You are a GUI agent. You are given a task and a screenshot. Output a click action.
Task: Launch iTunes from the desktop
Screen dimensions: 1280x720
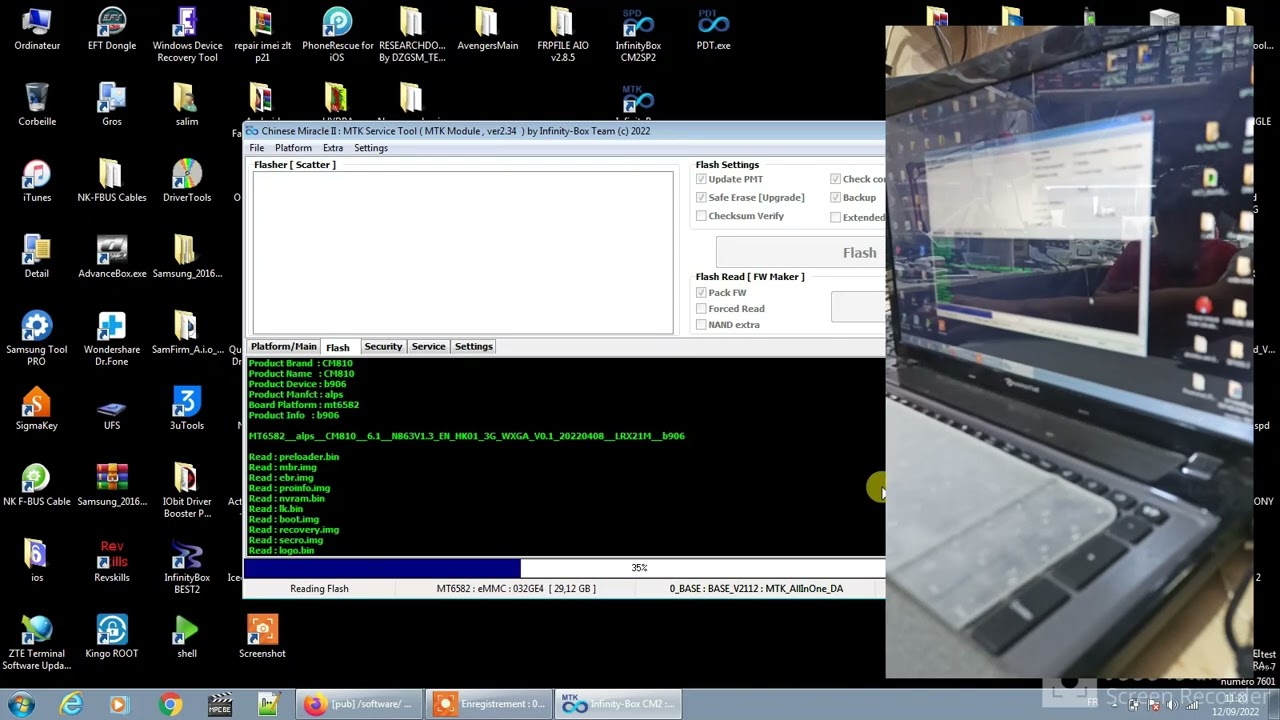tap(37, 181)
